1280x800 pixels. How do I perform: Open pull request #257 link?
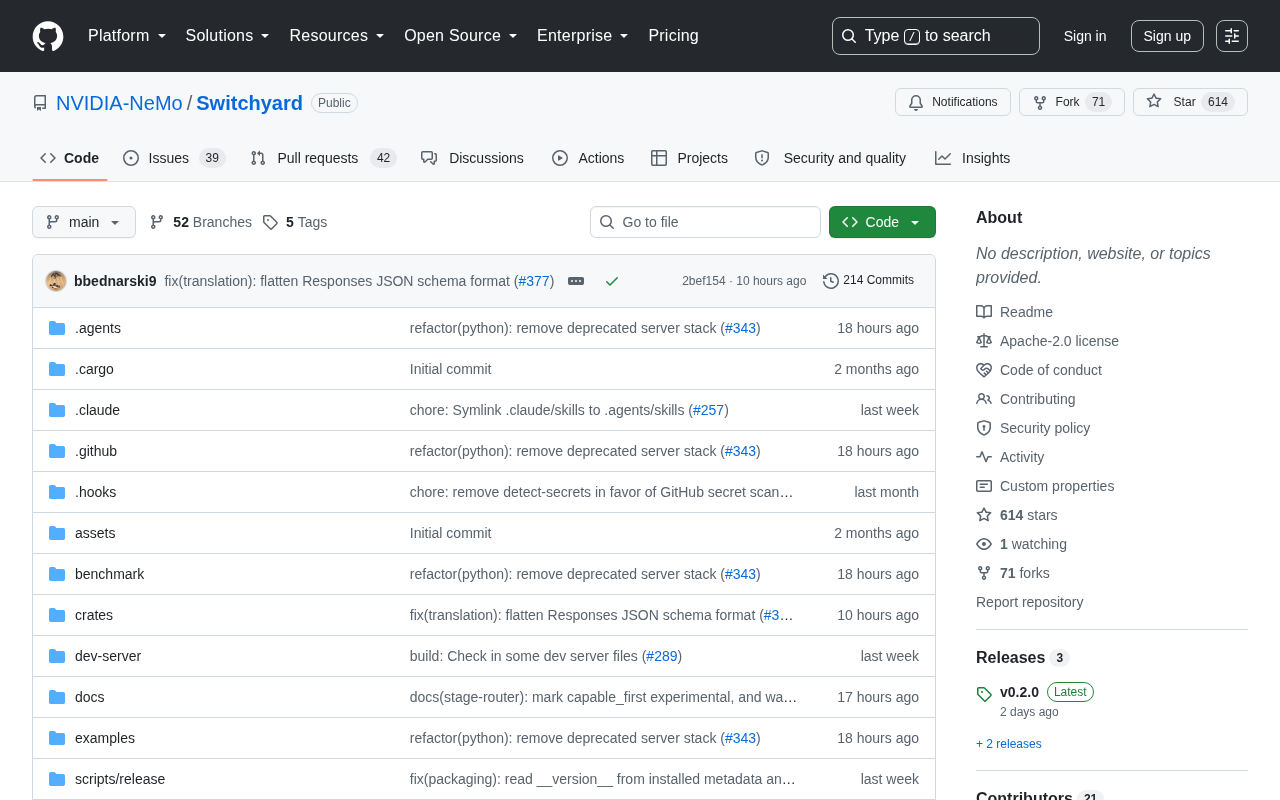pos(708,410)
